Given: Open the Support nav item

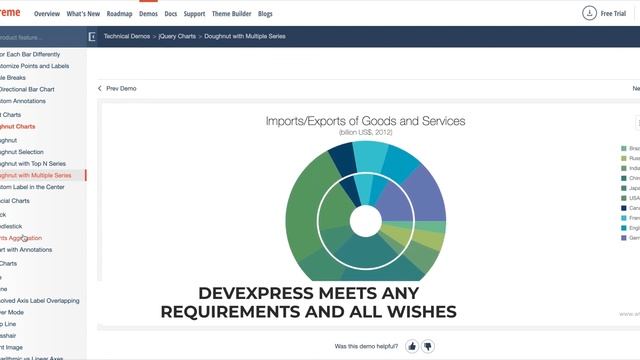Looking at the screenshot, I should [194, 14].
